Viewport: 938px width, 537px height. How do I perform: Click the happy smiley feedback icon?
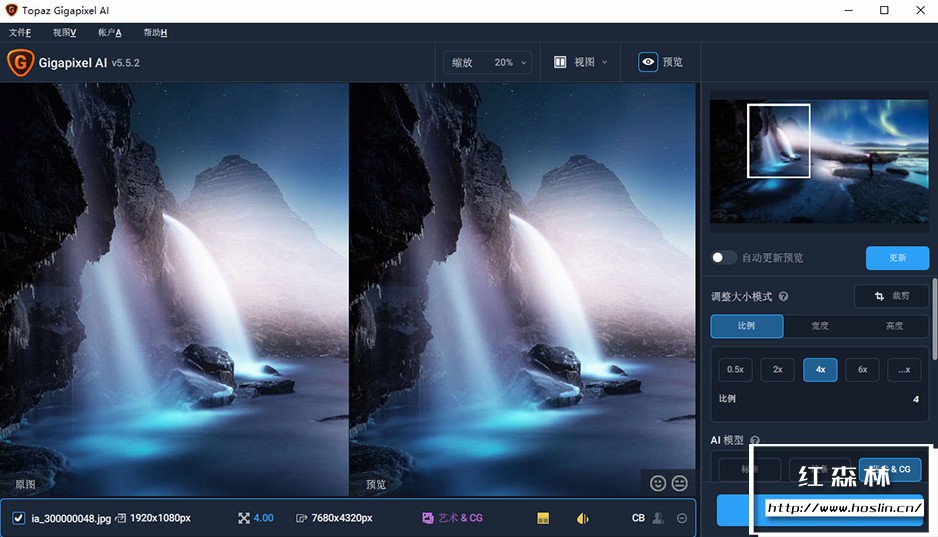[x=658, y=483]
